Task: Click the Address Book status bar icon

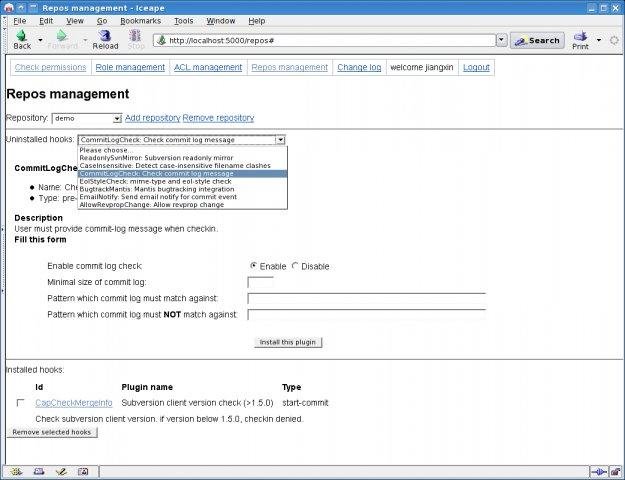Action: 83,472
